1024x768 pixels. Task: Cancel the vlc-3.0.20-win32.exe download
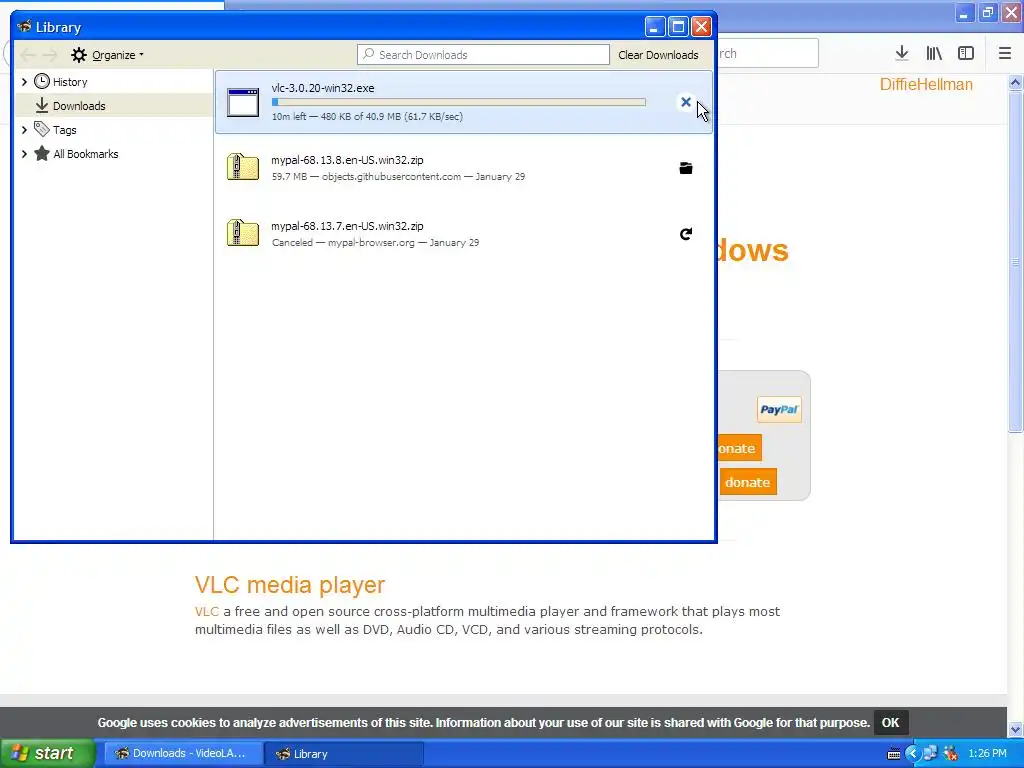click(x=686, y=102)
